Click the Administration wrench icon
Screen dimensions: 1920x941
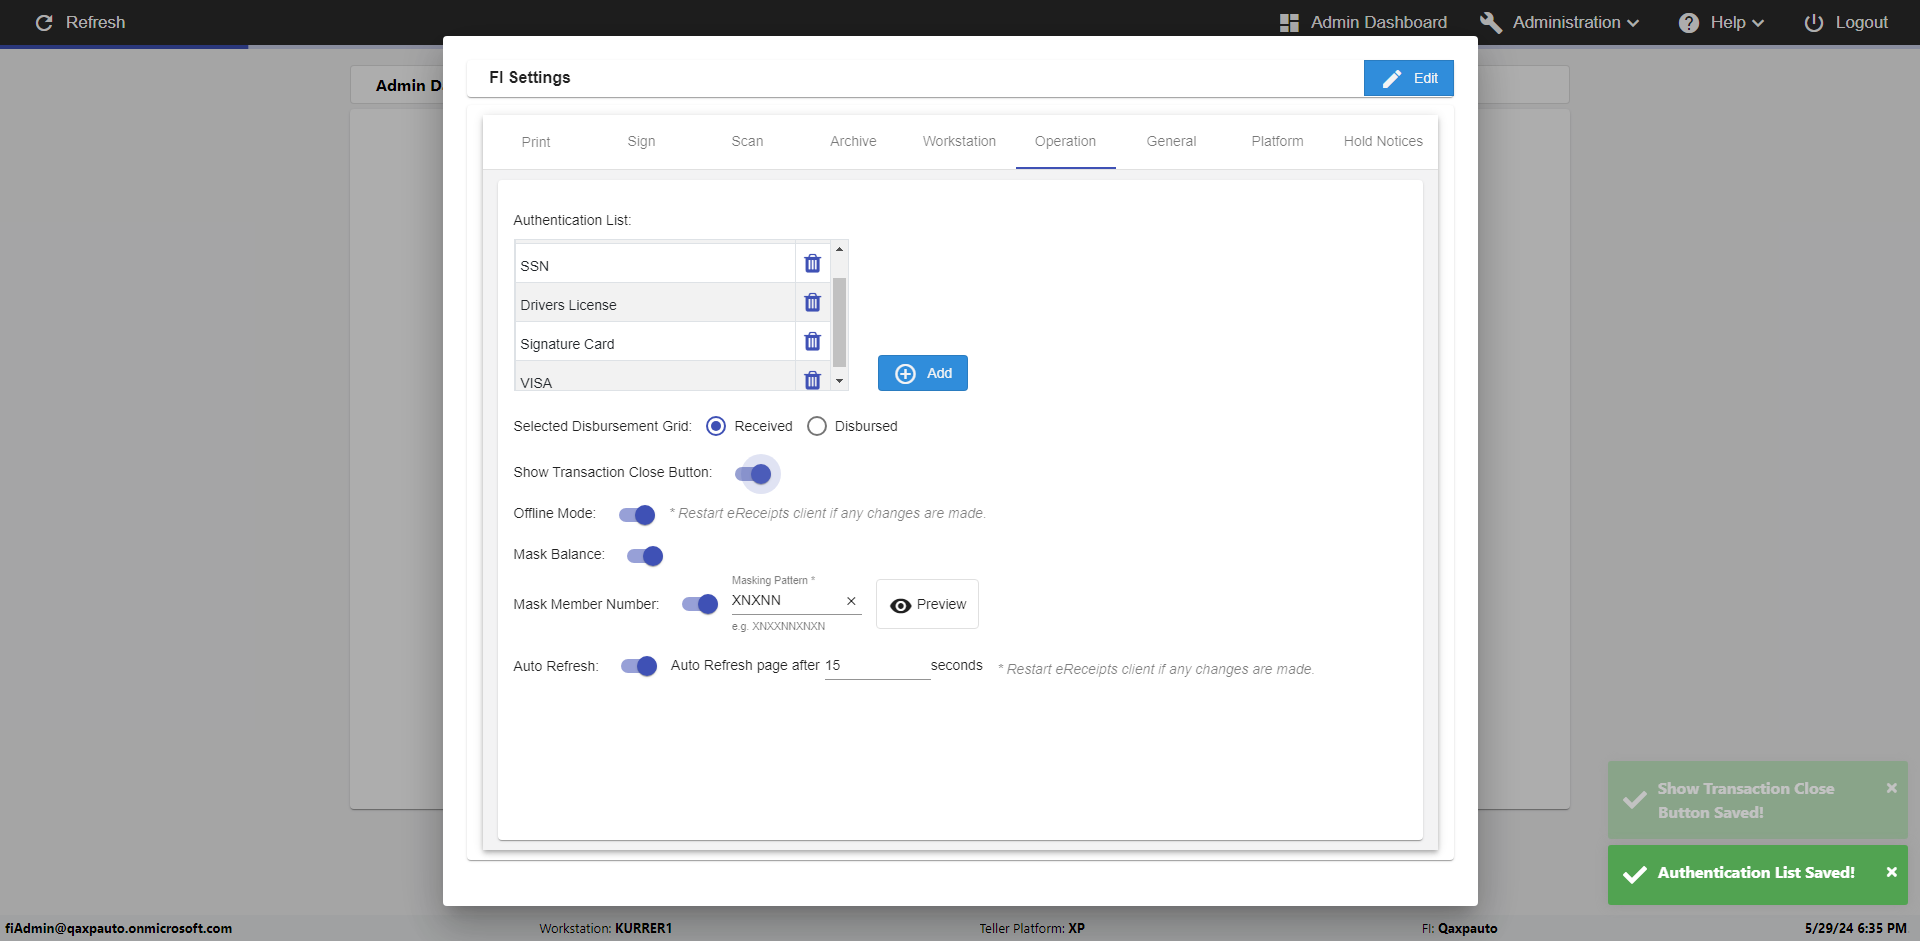click(1490, 22)
